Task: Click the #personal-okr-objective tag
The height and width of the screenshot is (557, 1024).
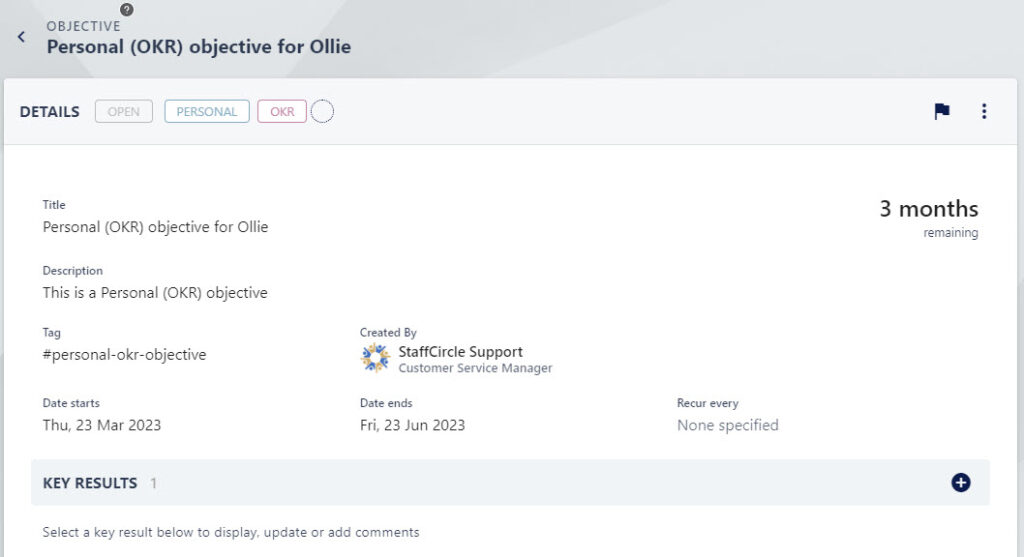Action: click(124, 355)
